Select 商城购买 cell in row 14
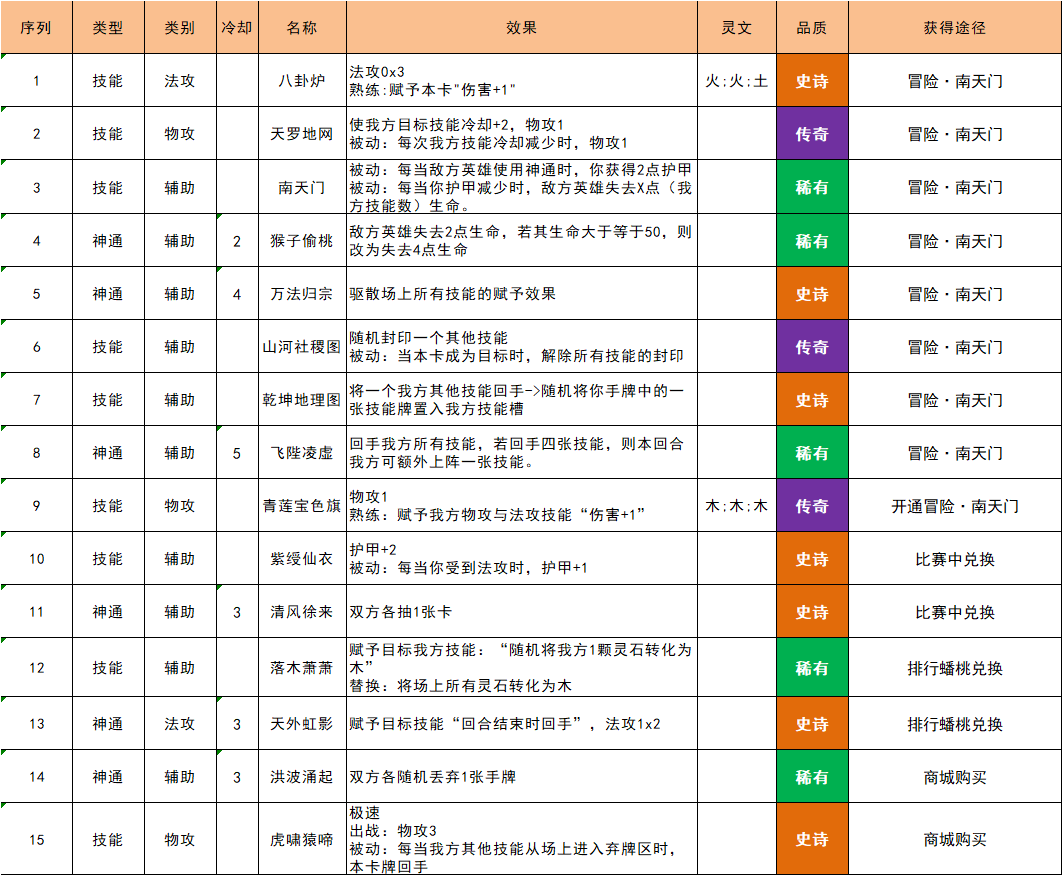This screenshot has width=1062, height=875. [955, 776]
